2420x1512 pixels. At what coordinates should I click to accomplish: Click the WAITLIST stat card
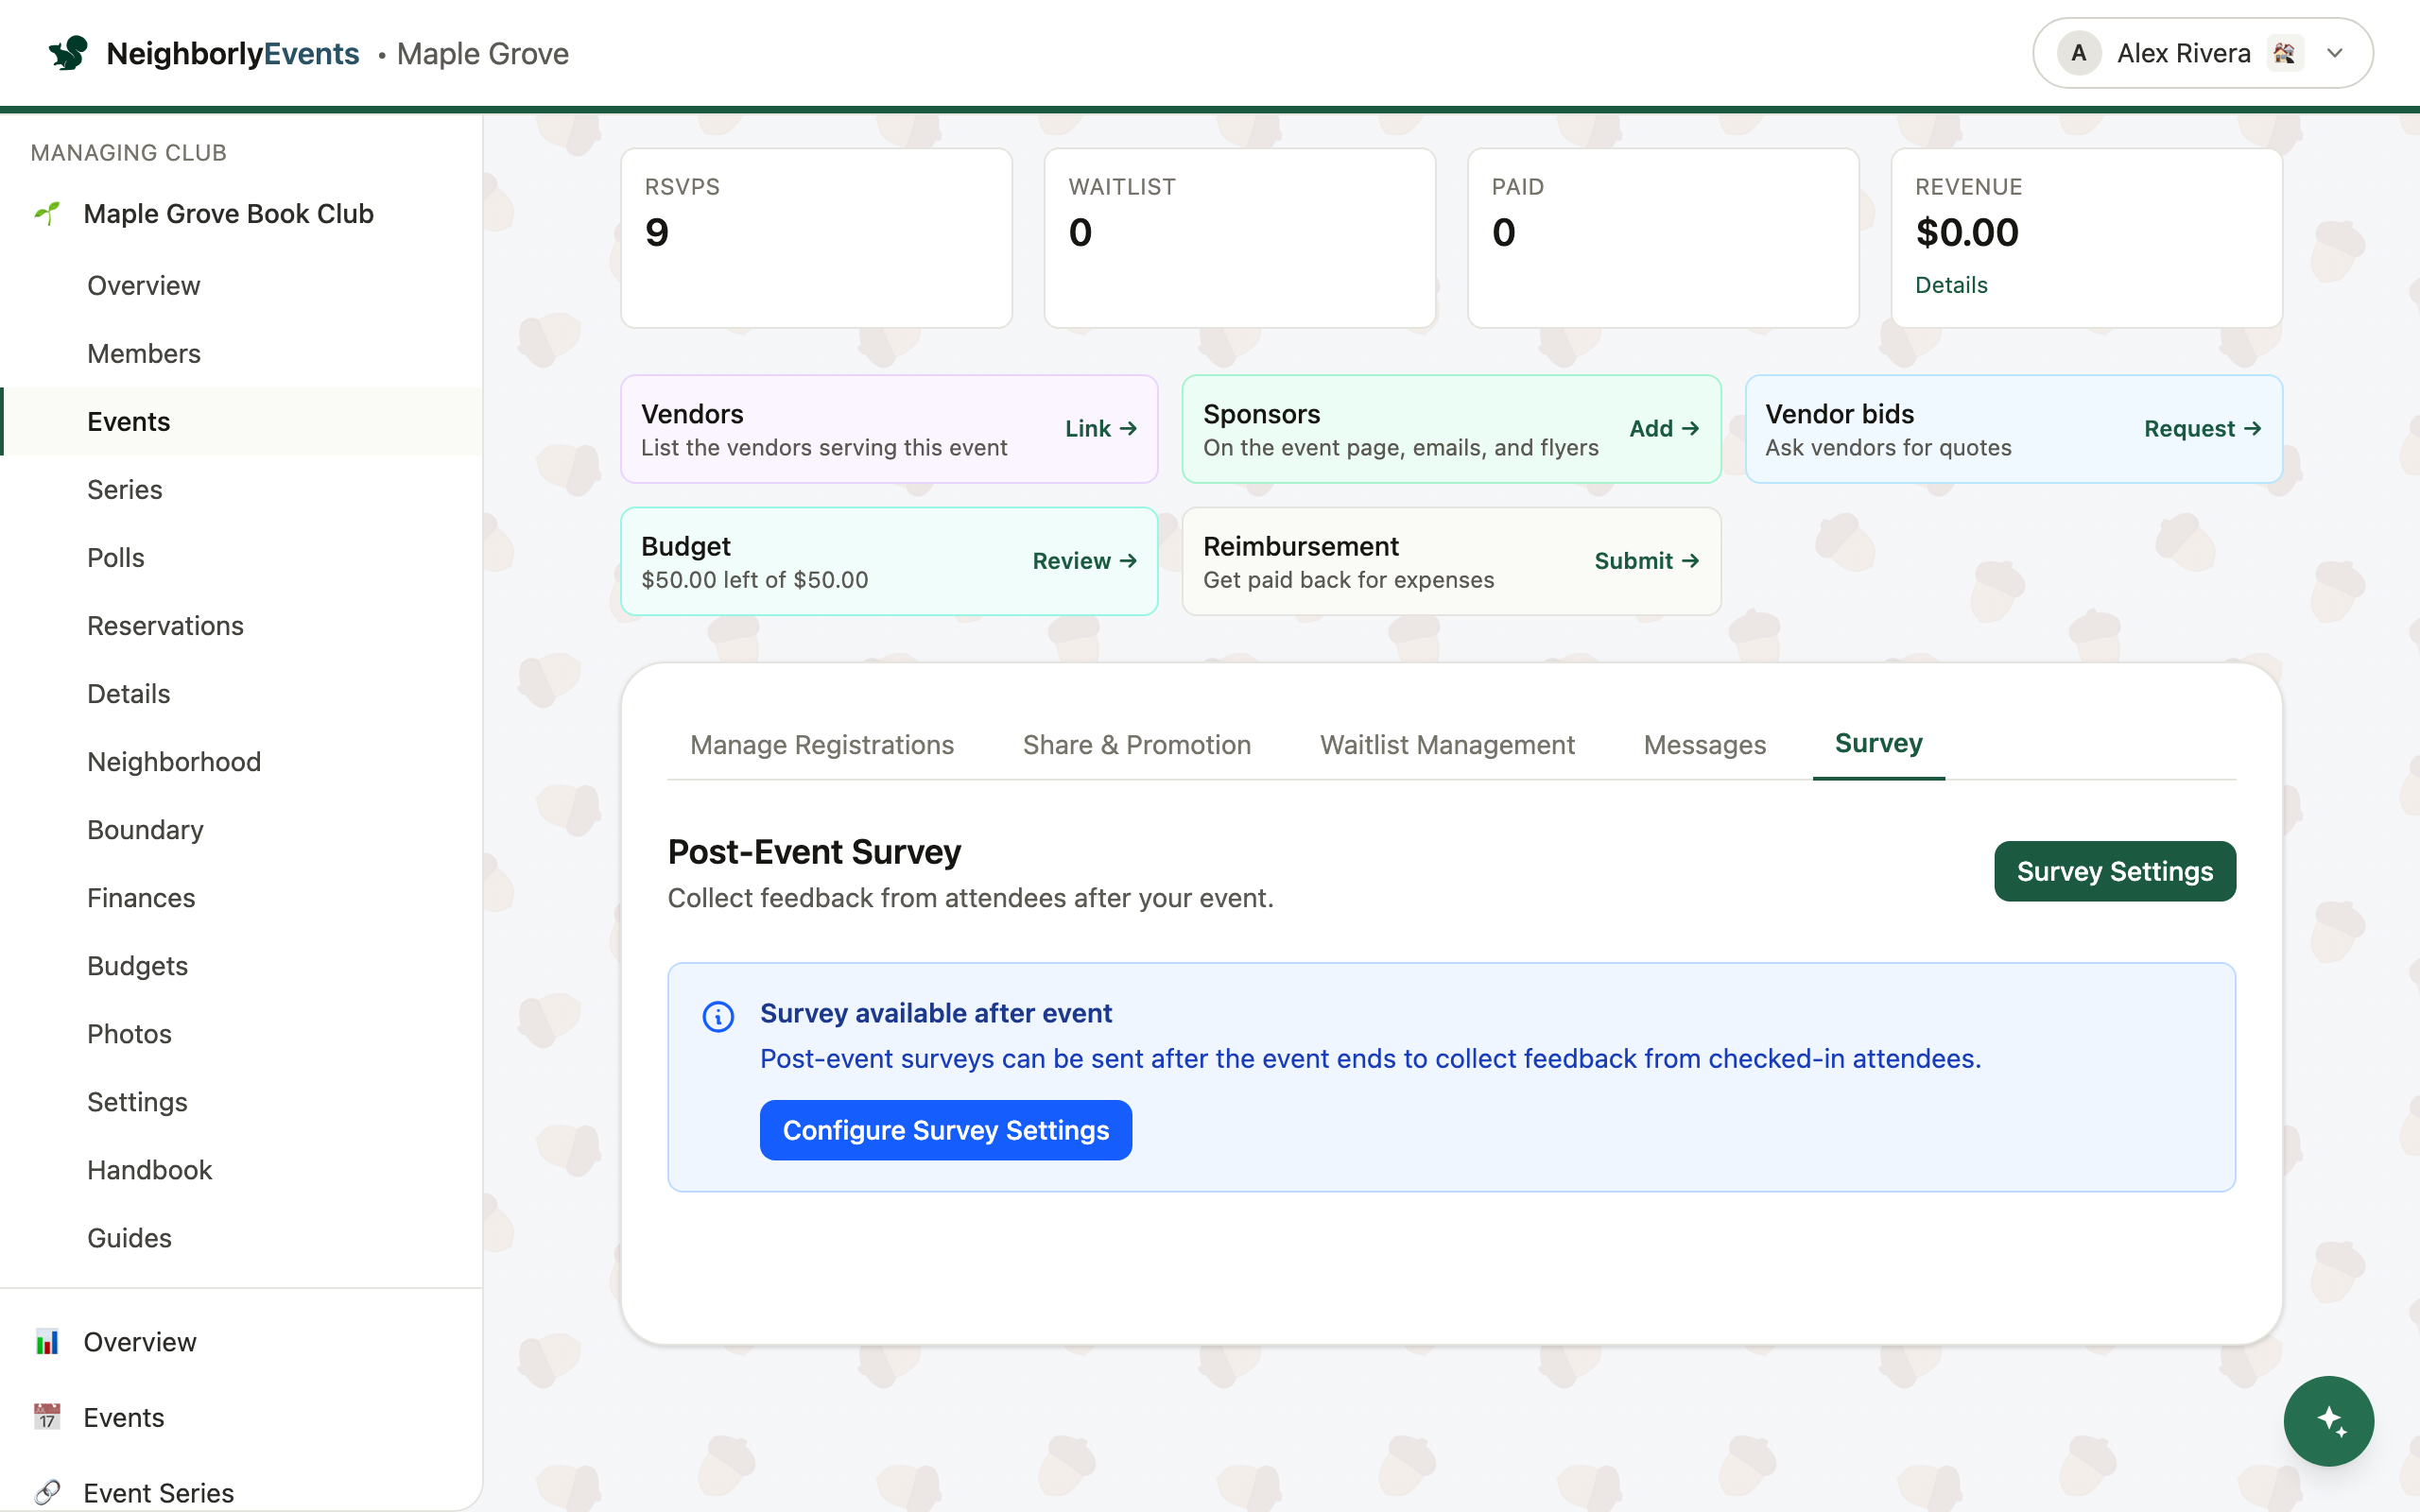(x=1240, y=238)
